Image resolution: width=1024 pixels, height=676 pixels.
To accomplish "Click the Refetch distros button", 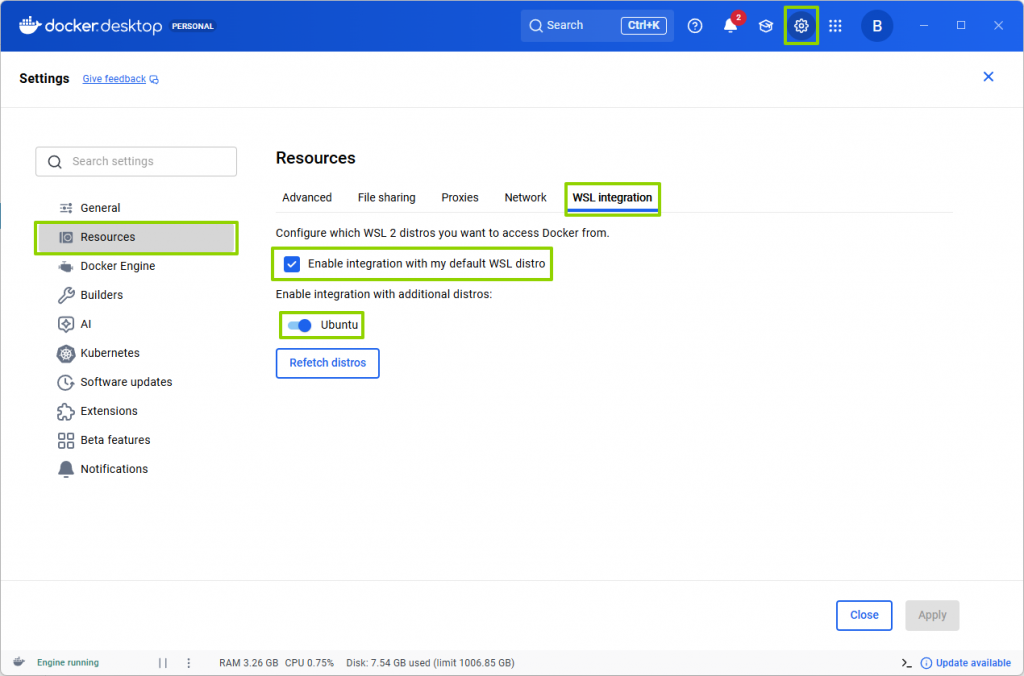I will click(327, 363).
